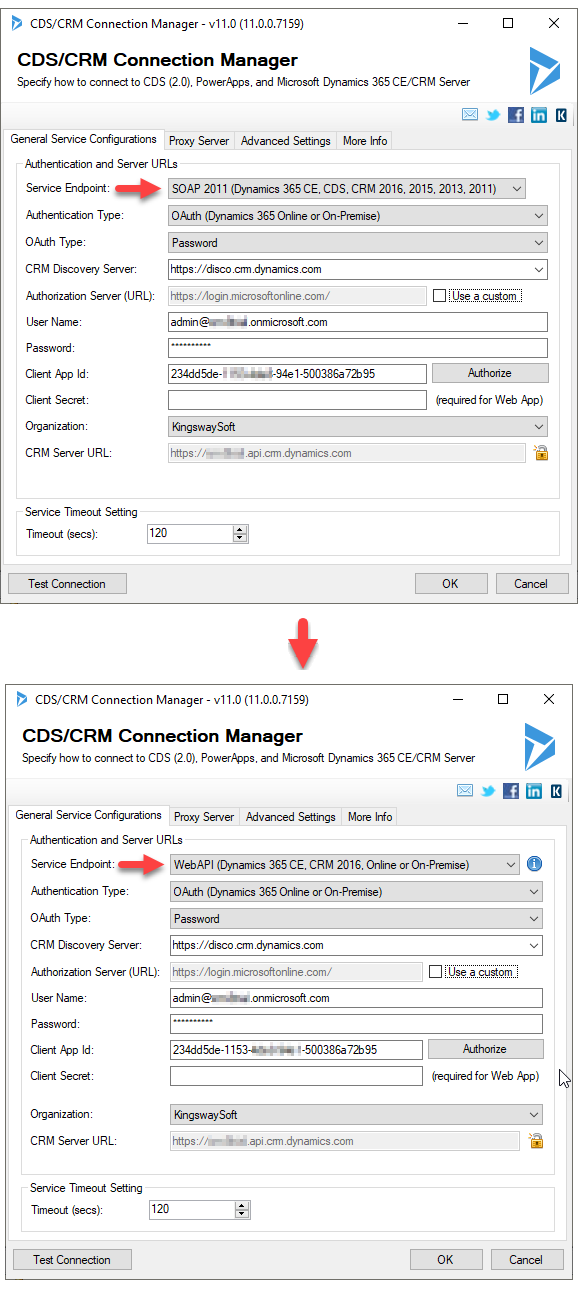
Task: Switch to Advanced Settings tab in WebAPI dialog
Action: [x=291, y=817]
